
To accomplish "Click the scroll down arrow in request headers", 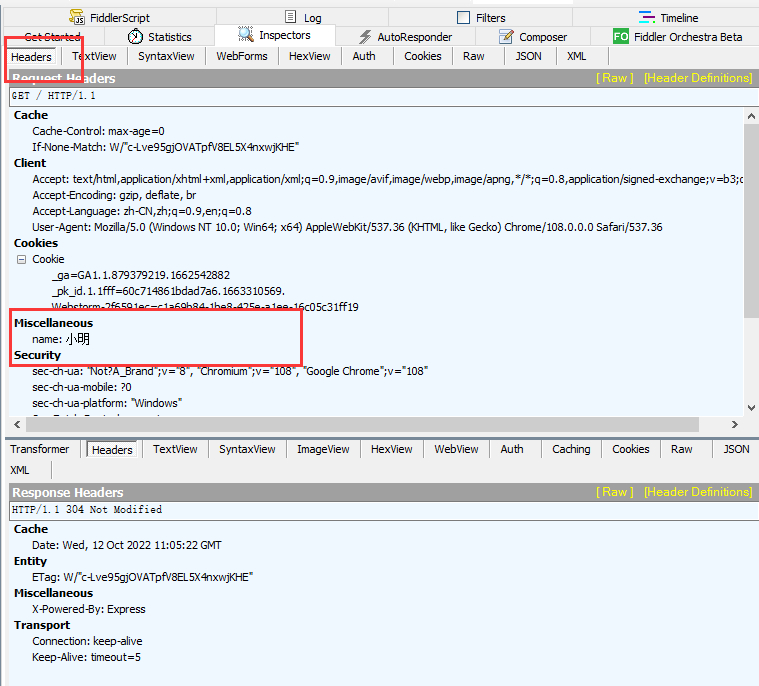I will [751, 408].
